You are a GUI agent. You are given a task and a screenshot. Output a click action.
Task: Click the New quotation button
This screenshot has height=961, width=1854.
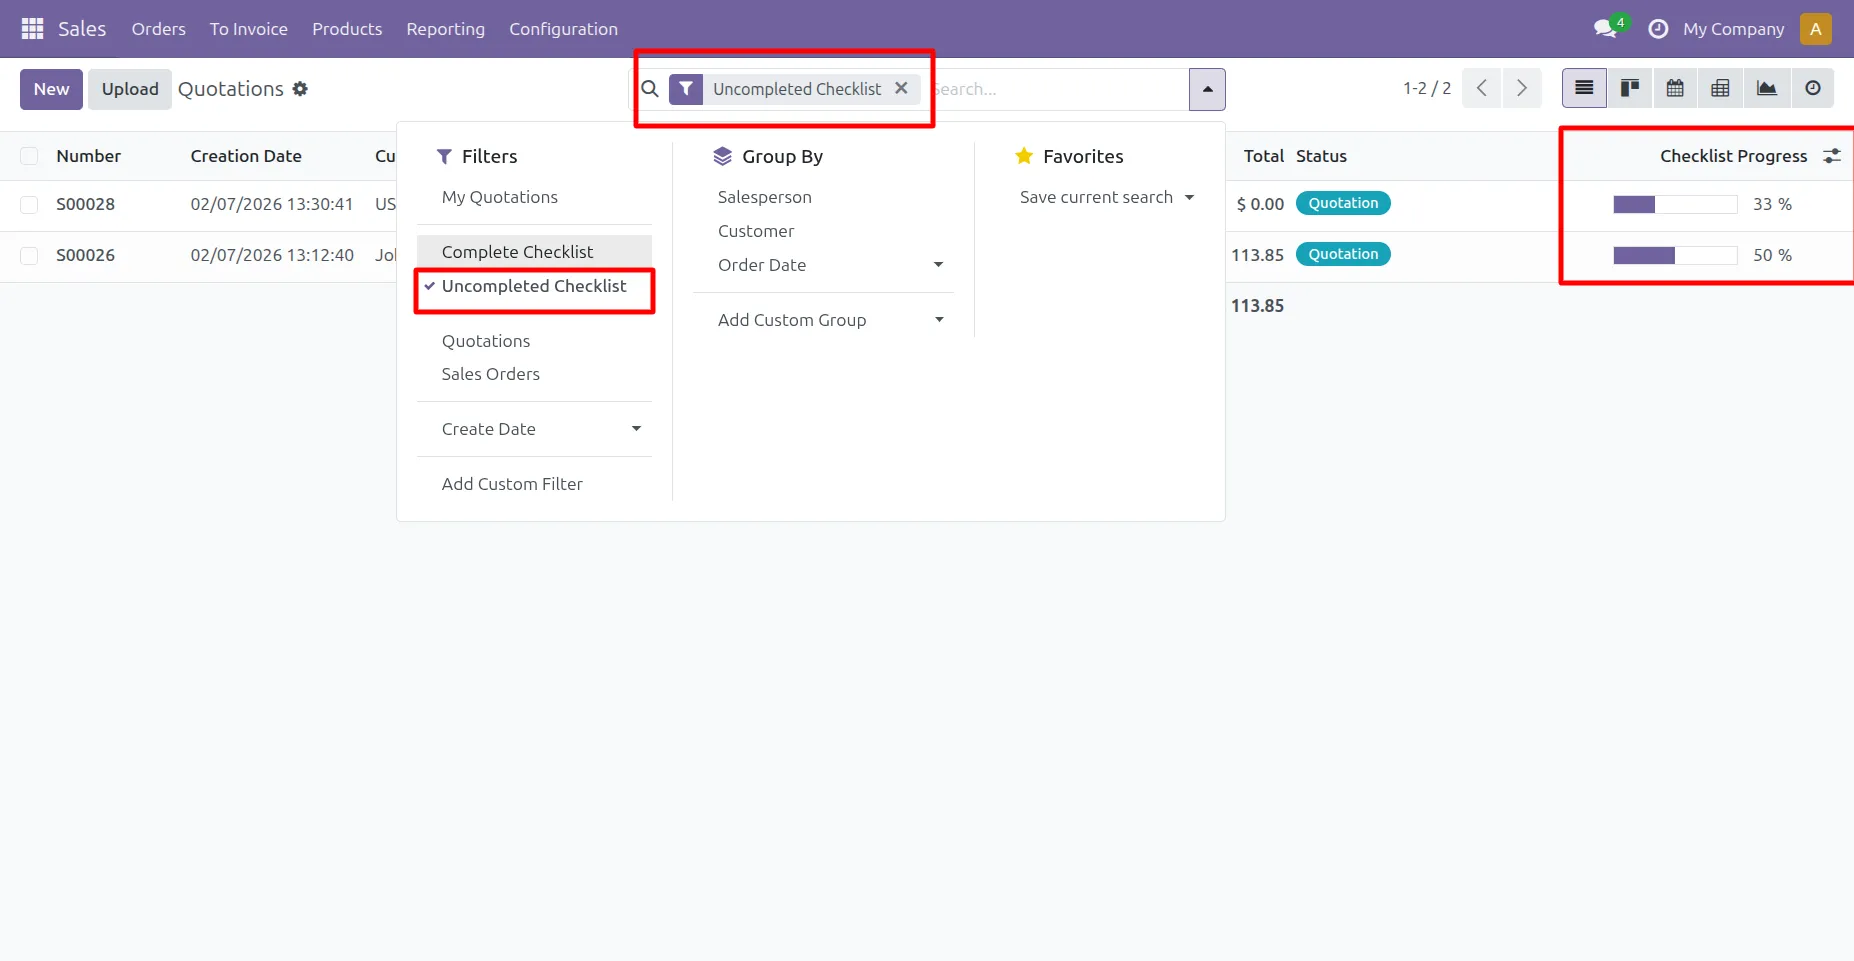pos(51,89)
